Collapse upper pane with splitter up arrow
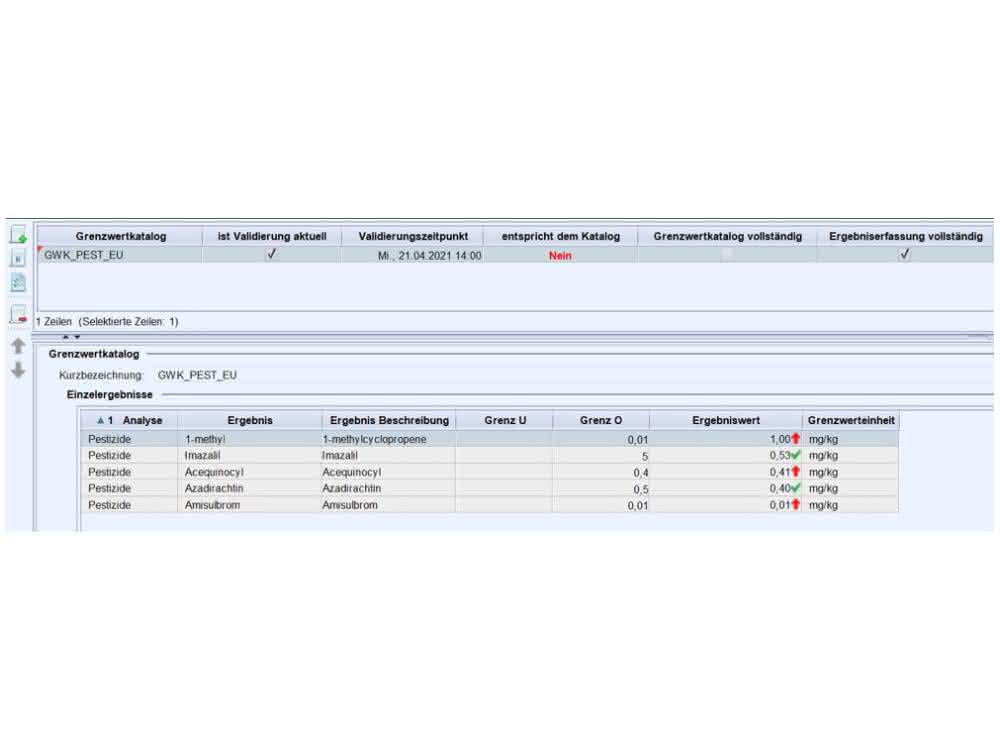 click(65, 337)
